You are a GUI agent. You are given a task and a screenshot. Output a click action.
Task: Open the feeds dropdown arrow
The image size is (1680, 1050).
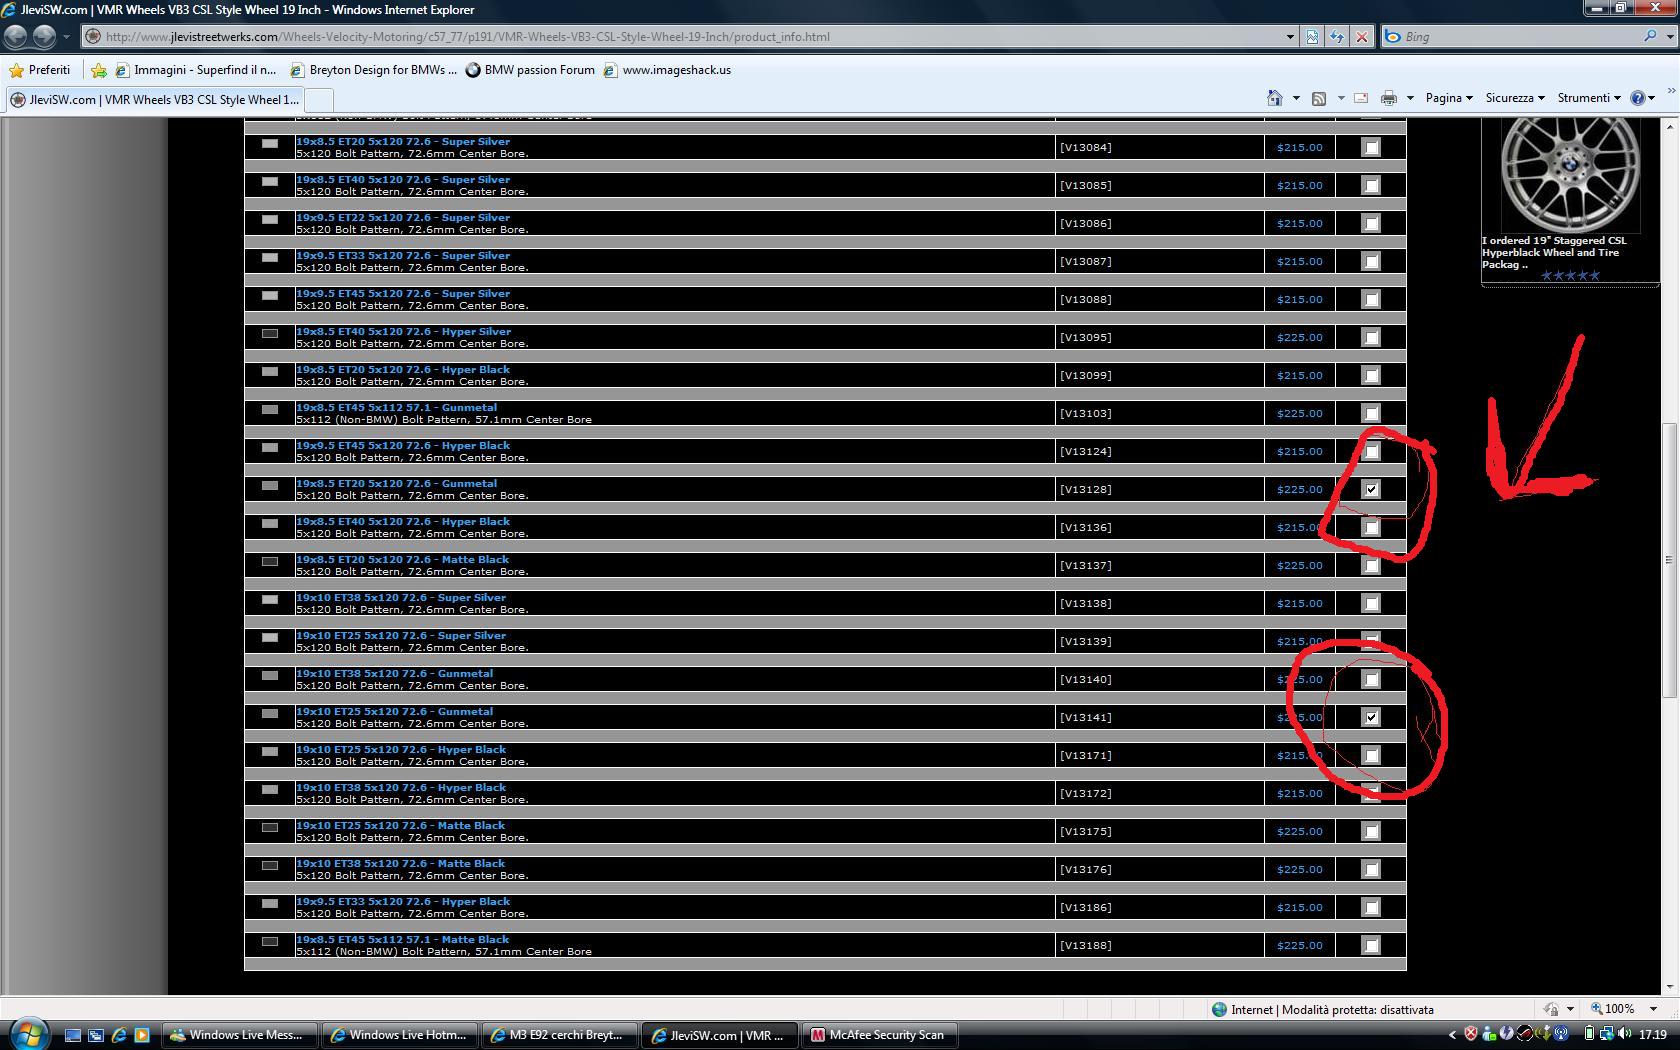pos(1341,98)
